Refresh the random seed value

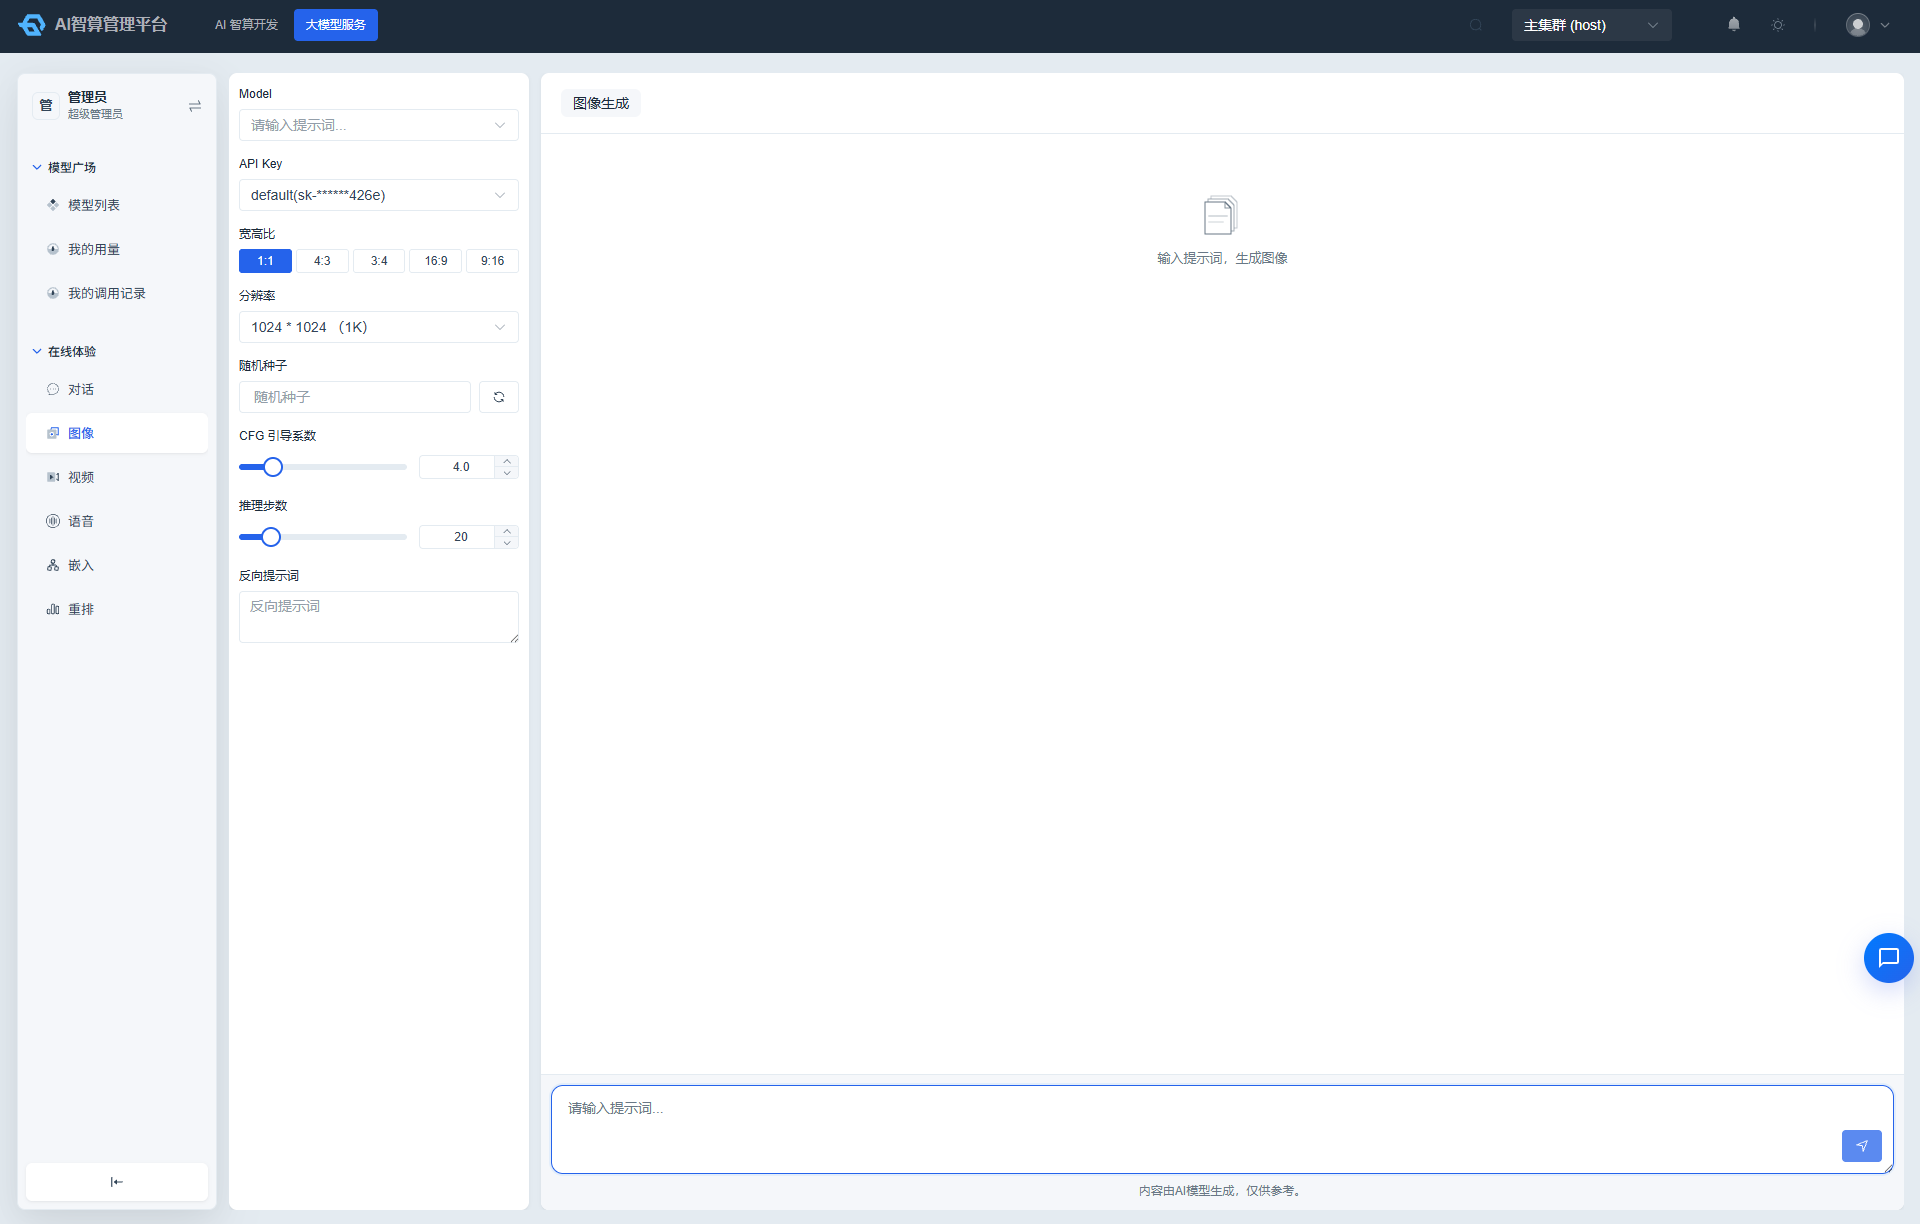[x=499, y=397]
